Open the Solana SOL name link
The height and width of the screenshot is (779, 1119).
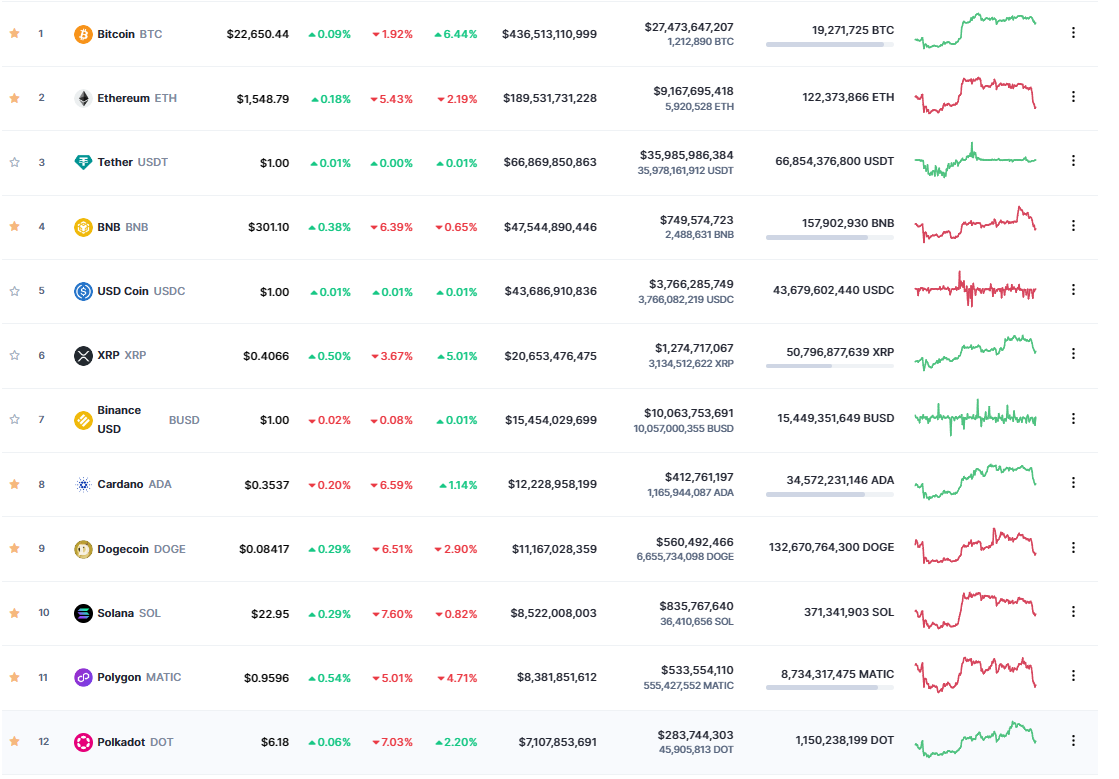click(128, 613)
